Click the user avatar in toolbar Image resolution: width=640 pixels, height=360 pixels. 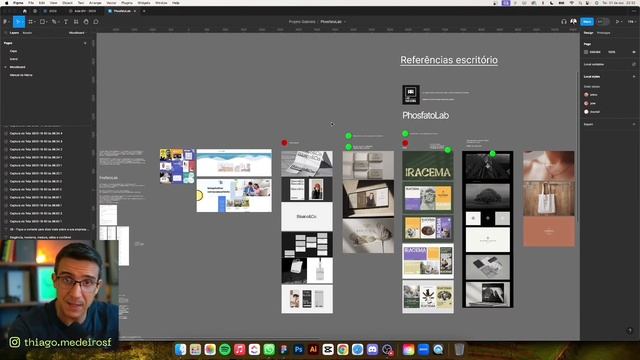(573, 22)
